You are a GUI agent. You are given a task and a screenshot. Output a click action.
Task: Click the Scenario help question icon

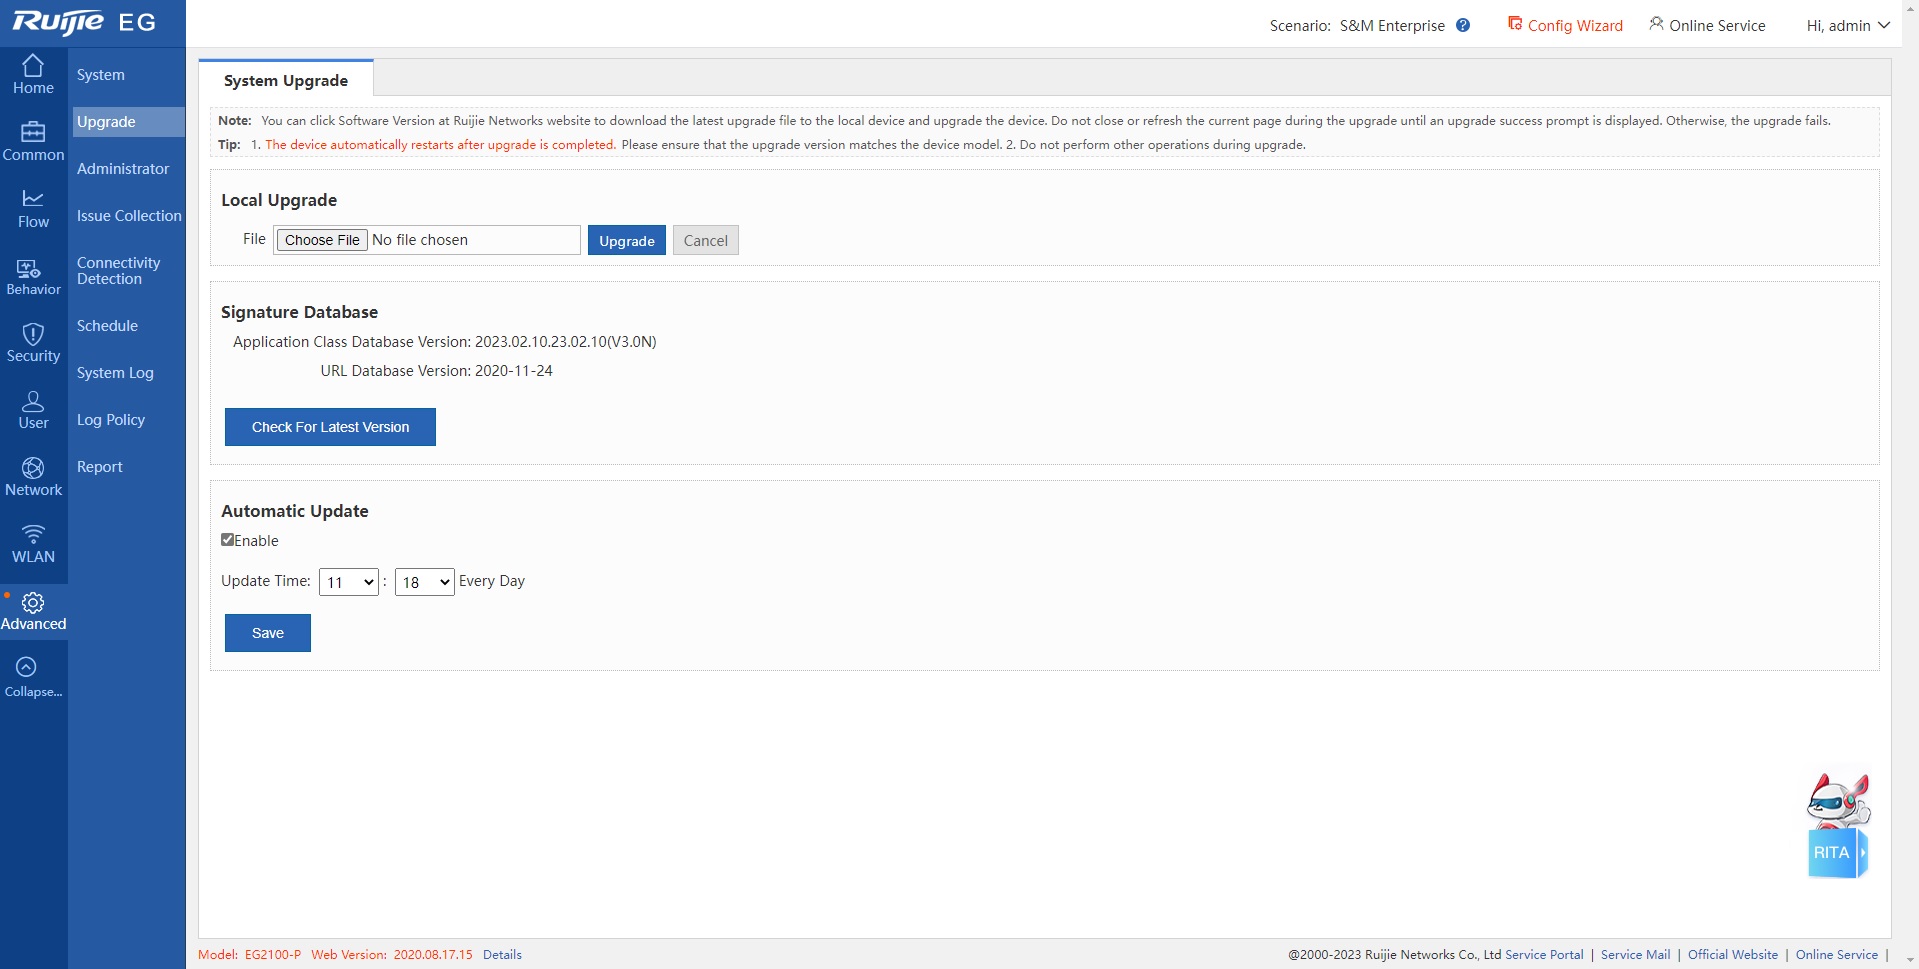pyautogui.click(x=1463, y=26)
